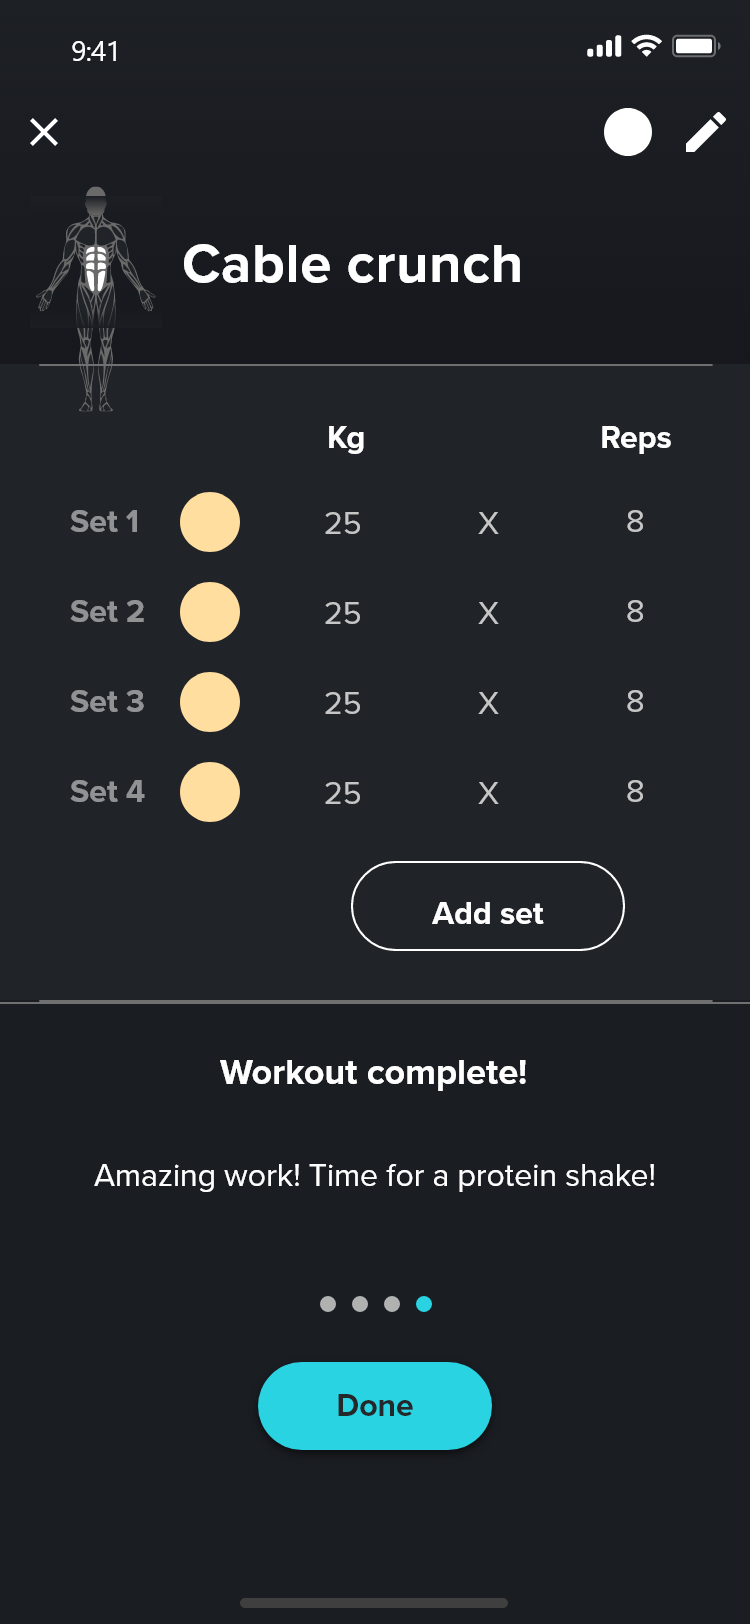The height and width of the screenshot is (1624, 750).
Task: Toggle Set 2 completion circle
Action: 210,612
